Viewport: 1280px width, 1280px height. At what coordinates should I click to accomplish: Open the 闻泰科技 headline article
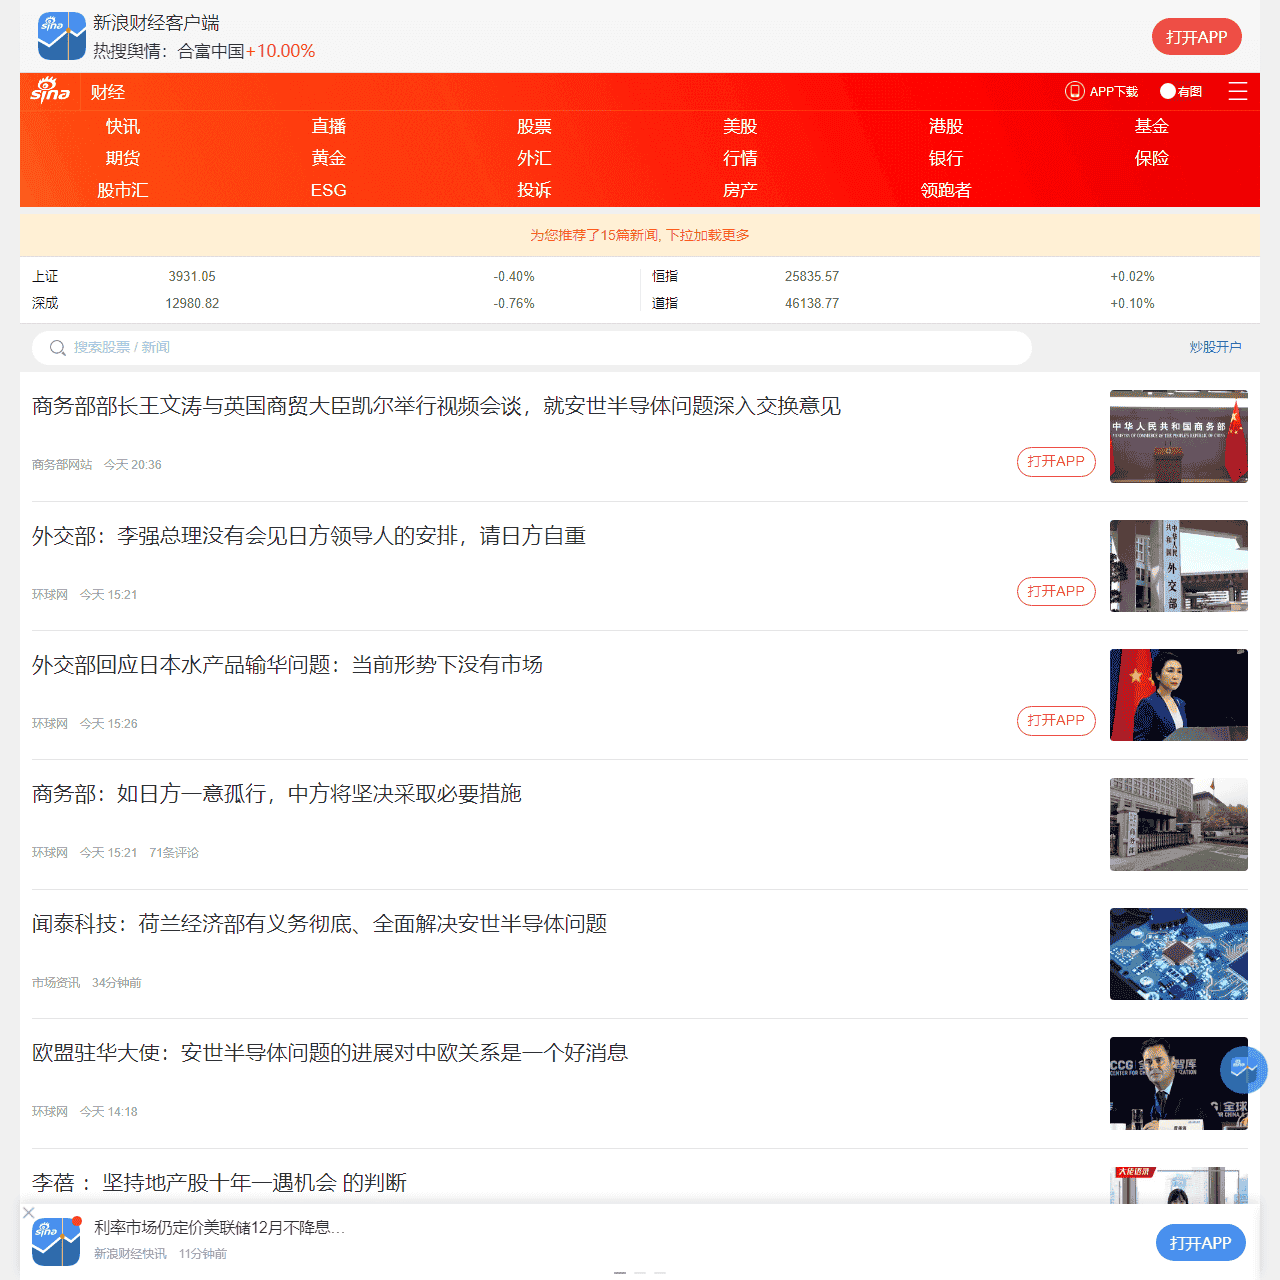[319, 925]
